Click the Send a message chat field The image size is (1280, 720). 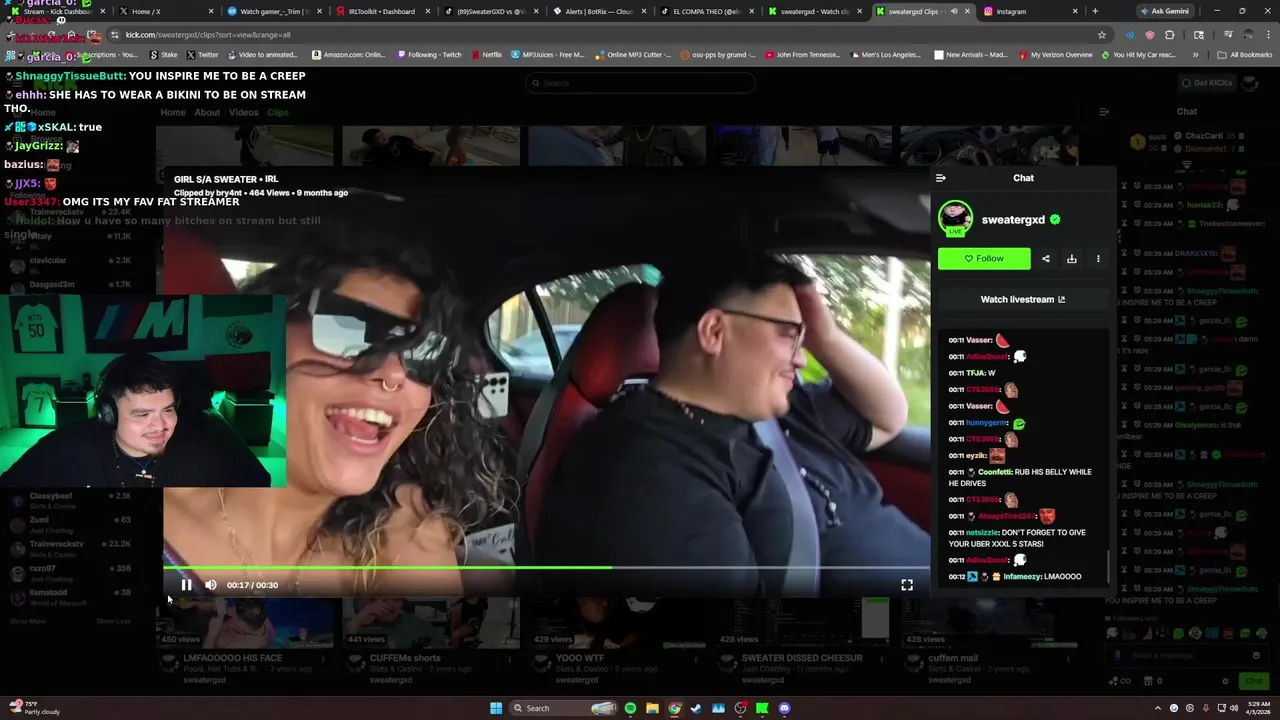pyautogui.click(x=1188, y=656)
